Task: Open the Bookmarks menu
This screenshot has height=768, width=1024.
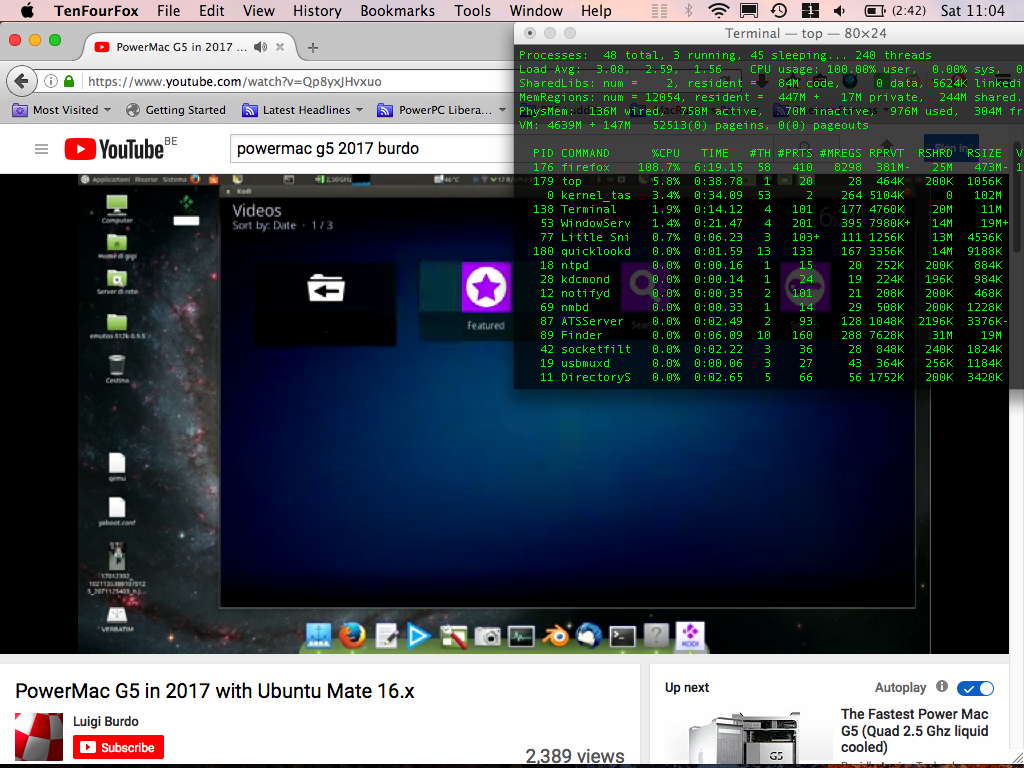Action: point(397,11)
